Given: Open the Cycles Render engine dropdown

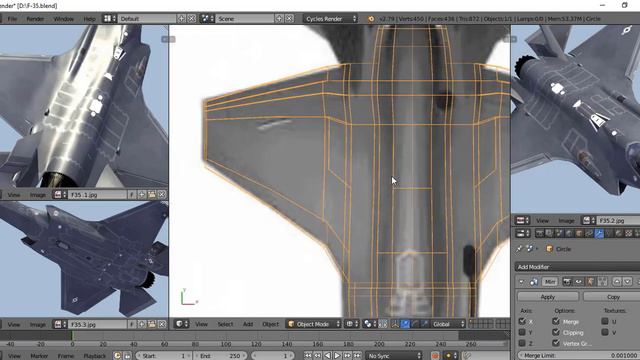Looking at the screenshot, I should [331, 18].
